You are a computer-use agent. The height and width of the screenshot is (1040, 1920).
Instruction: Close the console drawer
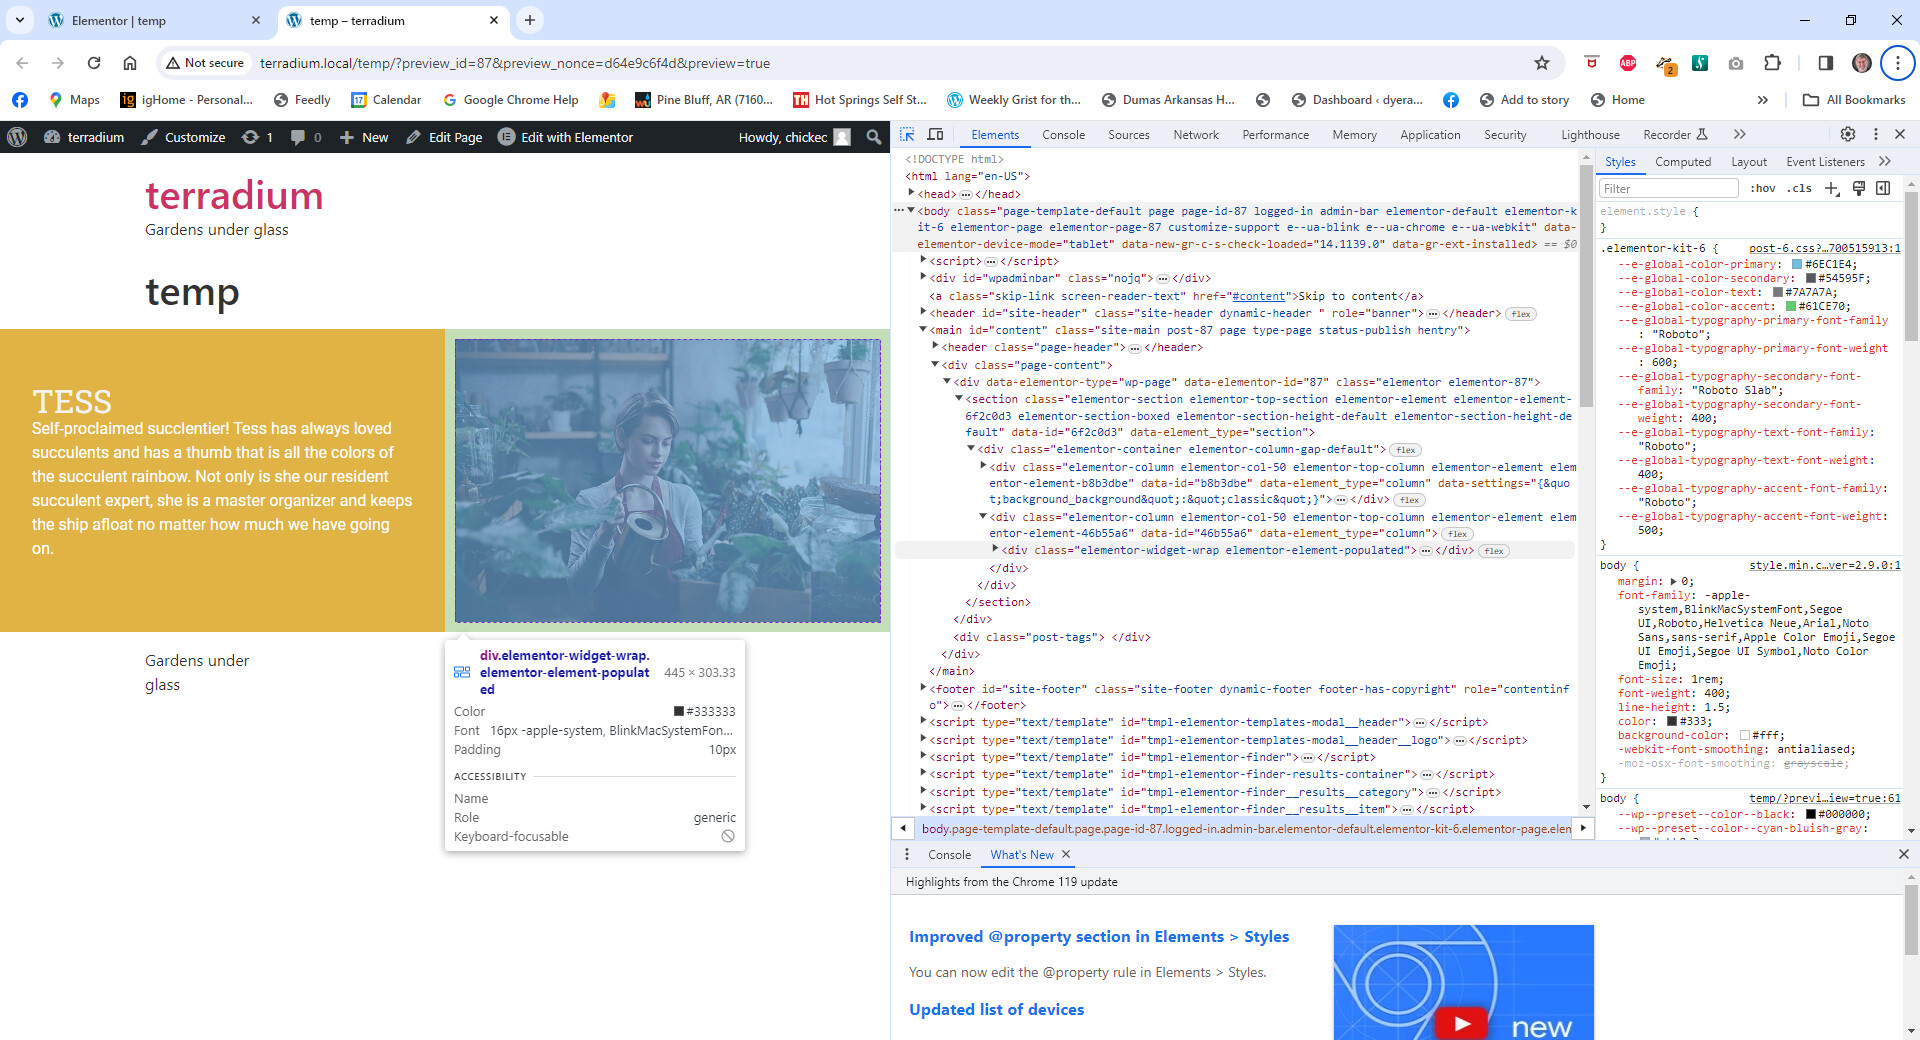(1904, 854)
